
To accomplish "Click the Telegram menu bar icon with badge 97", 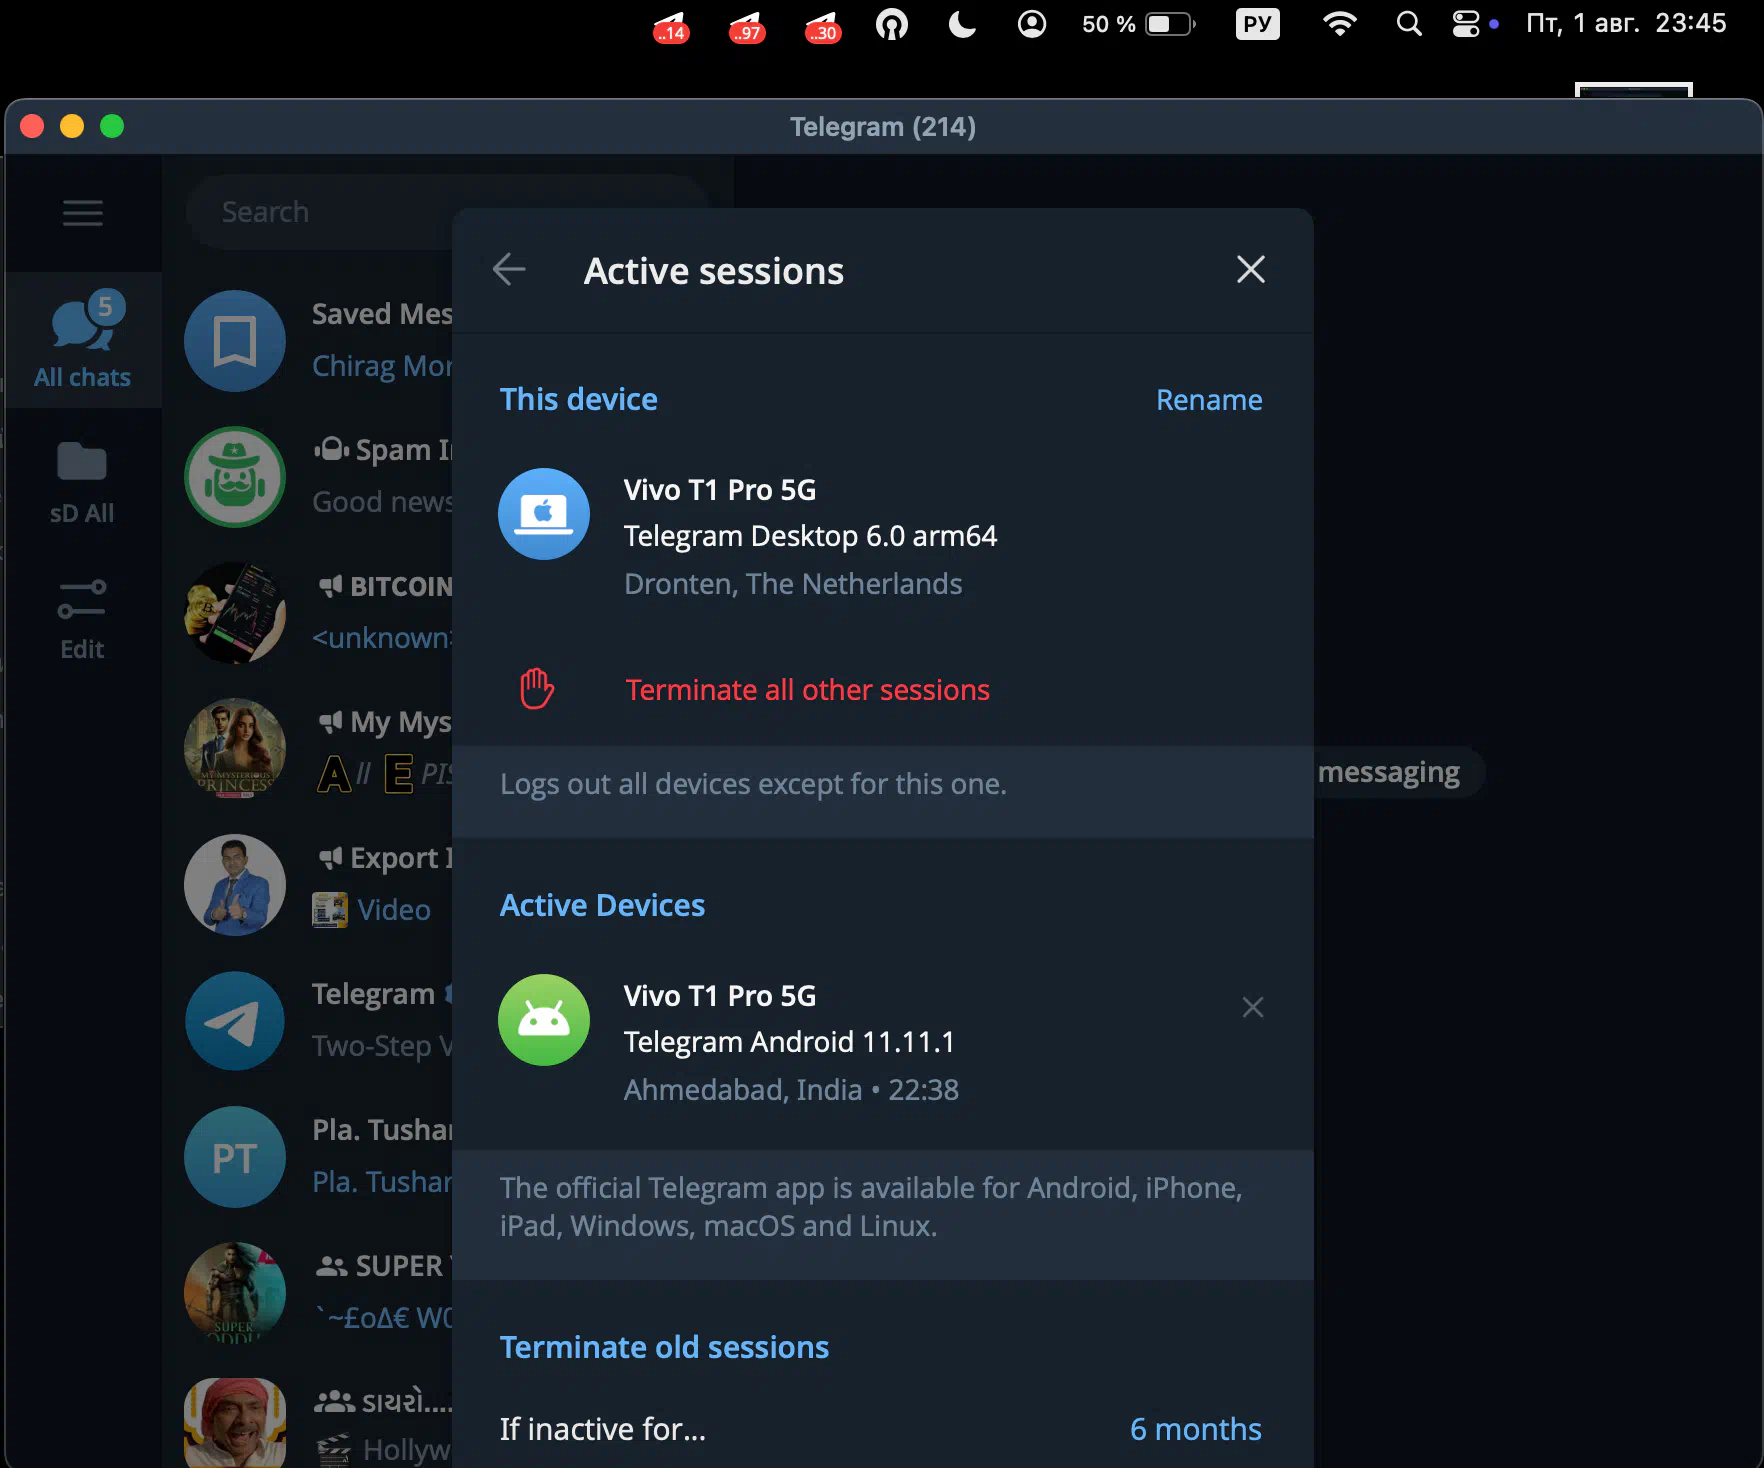I will (x=747, y=27).
